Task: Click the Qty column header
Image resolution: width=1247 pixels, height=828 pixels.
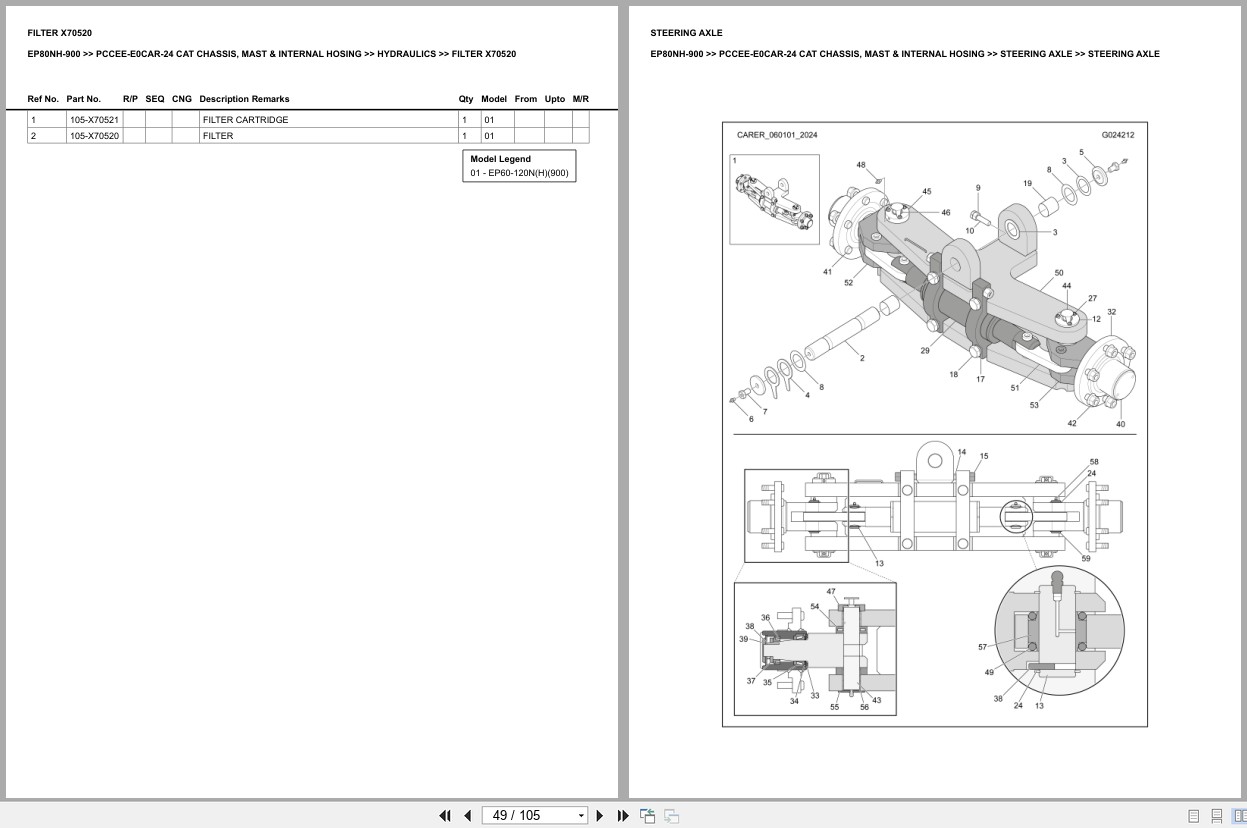Action: pos(466,99)
